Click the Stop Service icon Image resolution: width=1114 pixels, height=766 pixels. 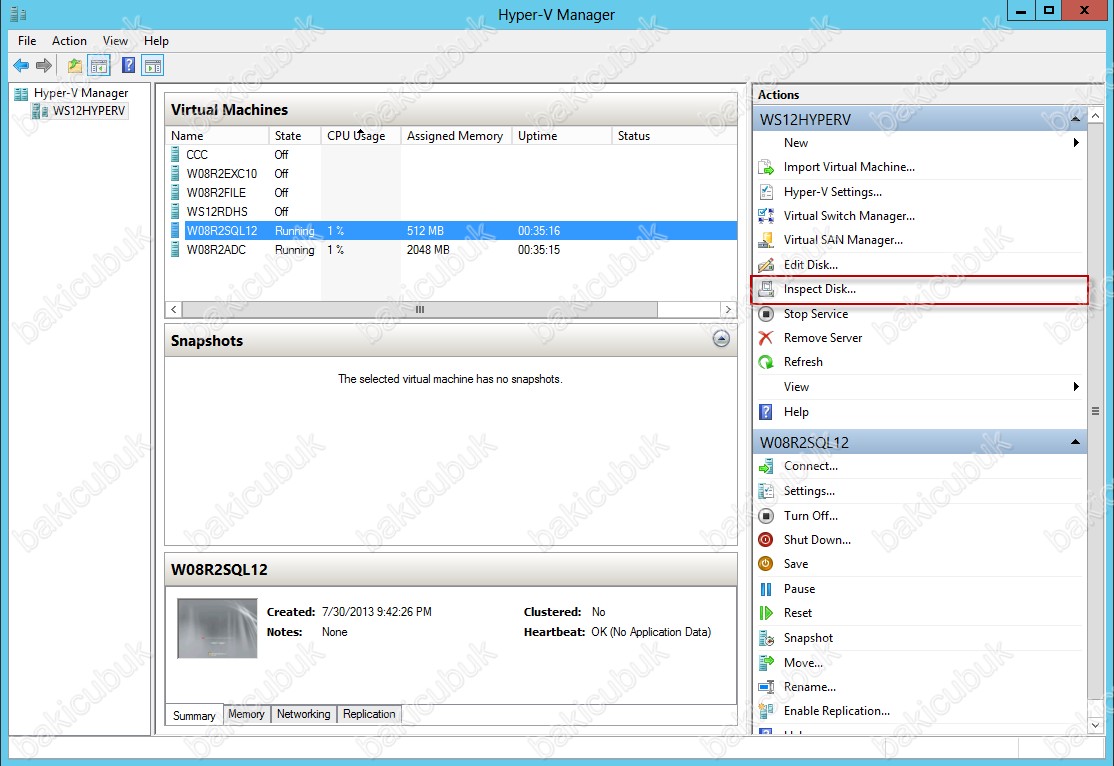click(766, 314)
